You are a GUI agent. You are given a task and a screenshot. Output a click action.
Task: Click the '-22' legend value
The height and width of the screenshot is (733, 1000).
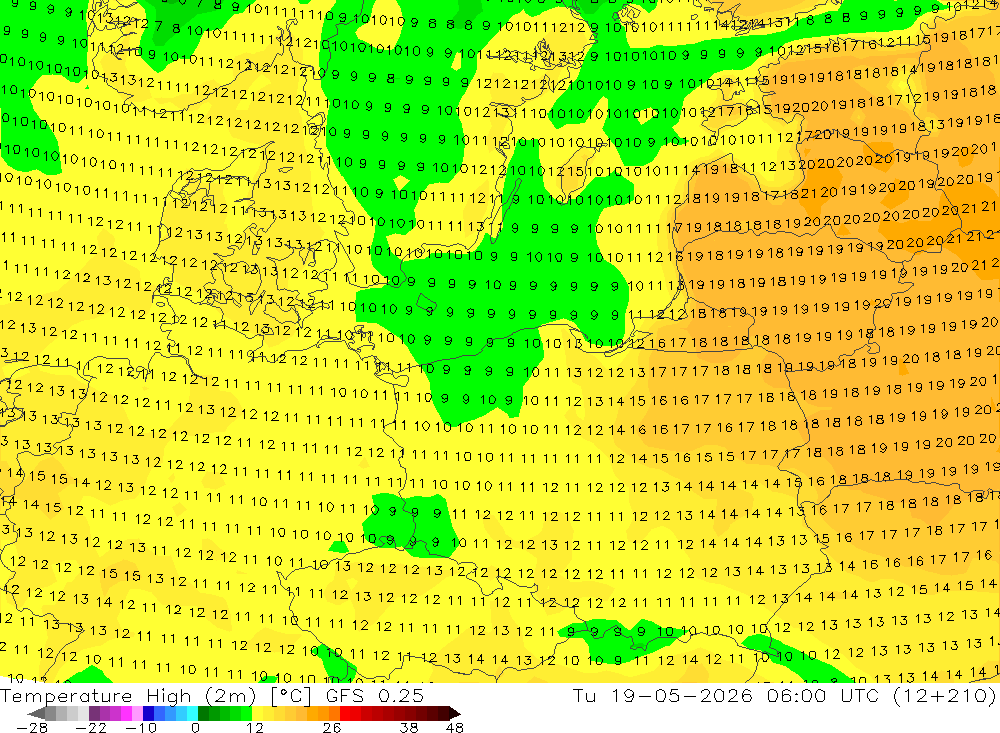coord(91,728)
